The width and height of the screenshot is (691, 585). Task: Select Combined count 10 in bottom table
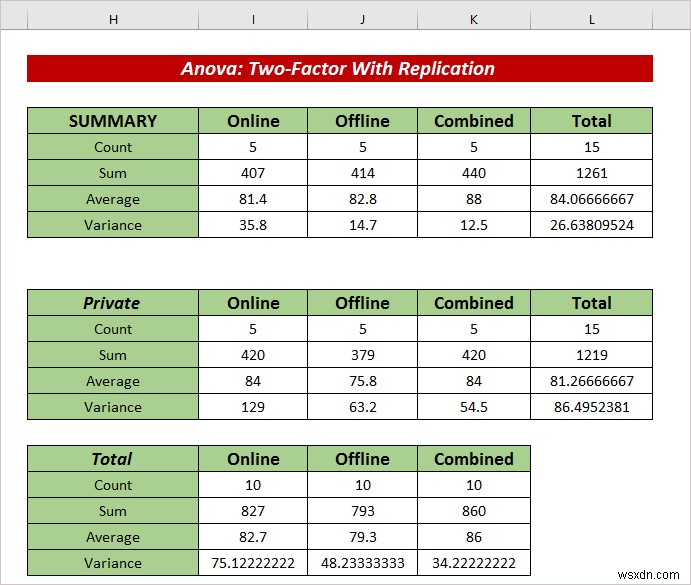coord(474,485)
